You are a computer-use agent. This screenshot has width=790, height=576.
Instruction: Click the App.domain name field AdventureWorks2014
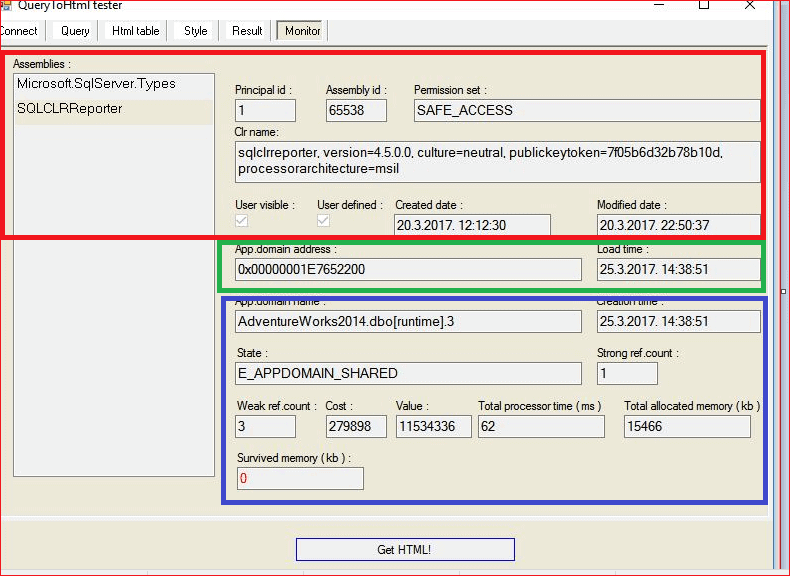[x=408, y=322]
